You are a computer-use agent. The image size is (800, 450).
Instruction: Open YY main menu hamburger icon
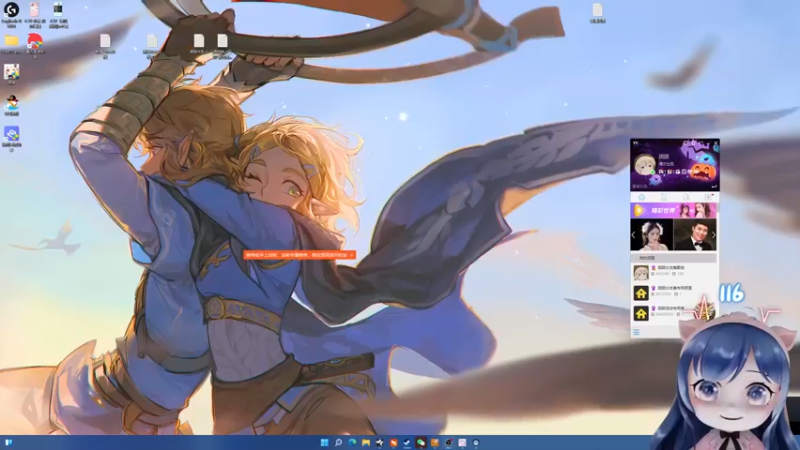(x=636, y=332)
